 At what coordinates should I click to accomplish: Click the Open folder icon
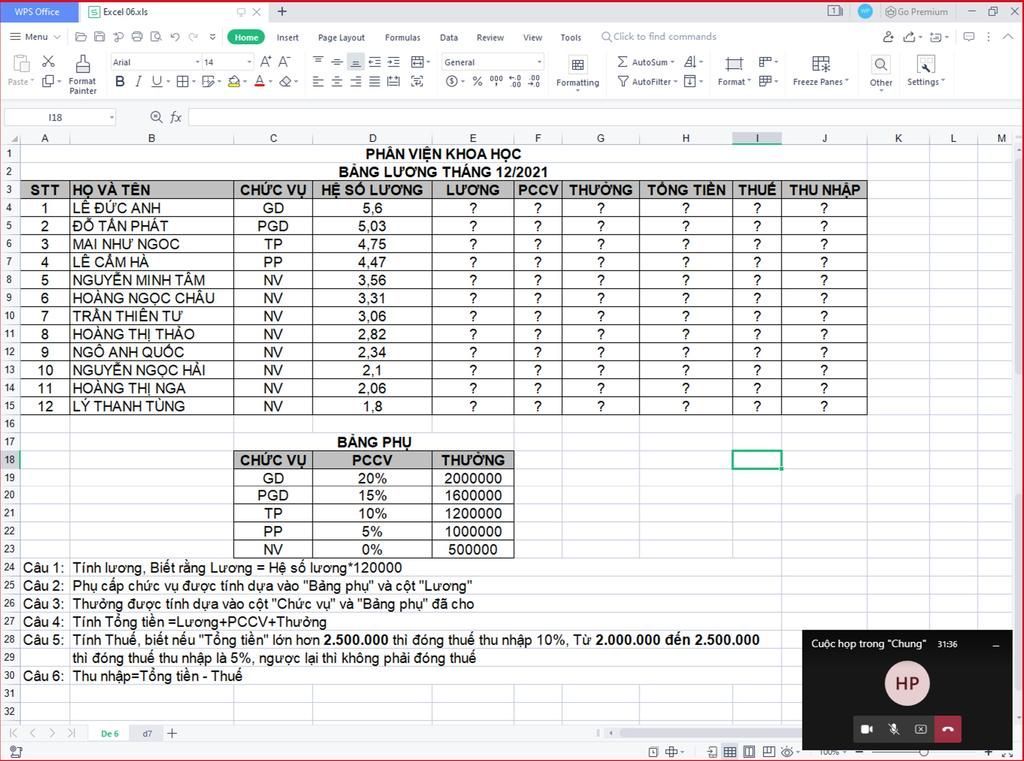[81, 37]
